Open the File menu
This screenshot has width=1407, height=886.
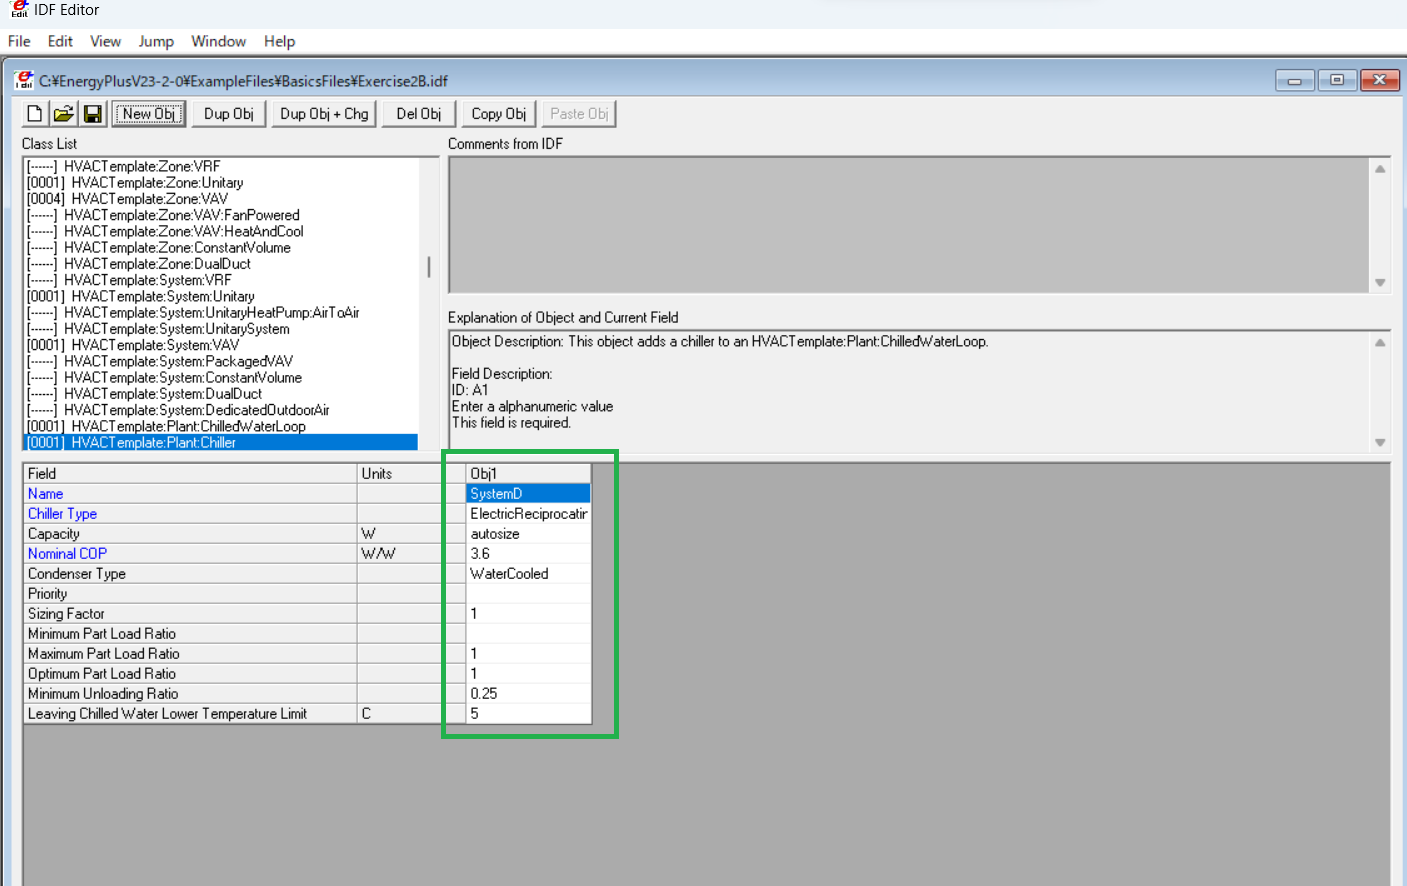click(x=19, y=41)
